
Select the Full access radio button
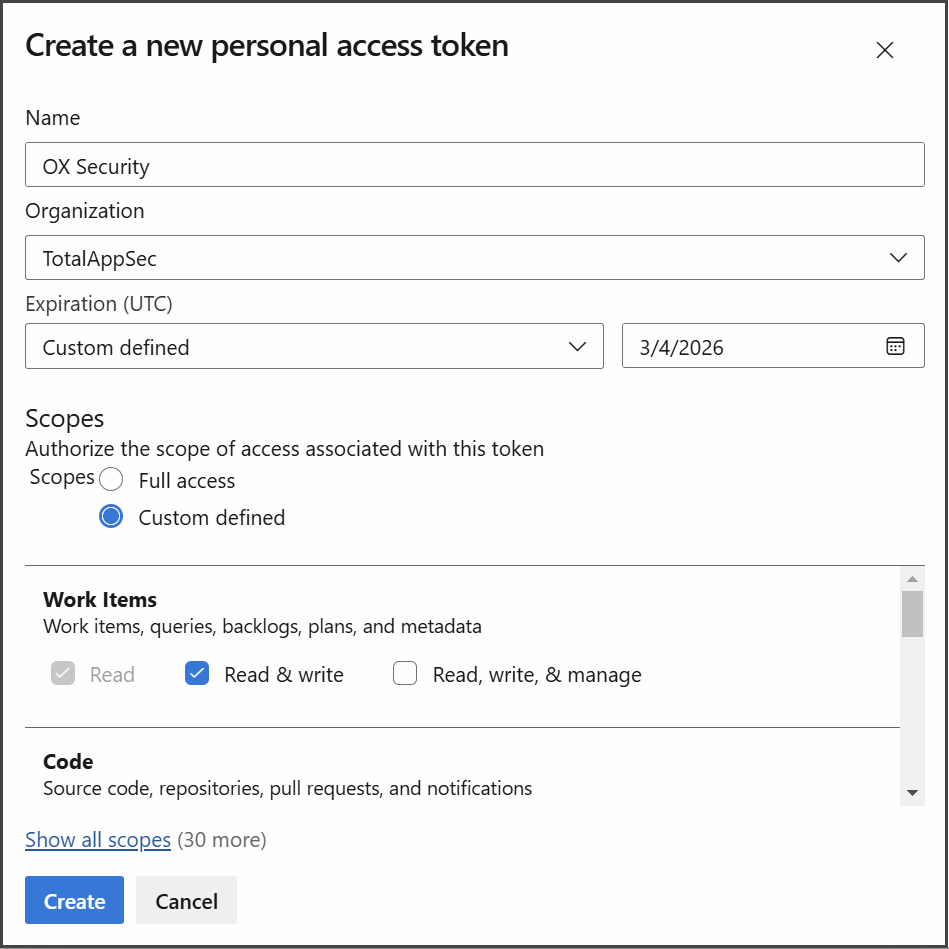111,480
